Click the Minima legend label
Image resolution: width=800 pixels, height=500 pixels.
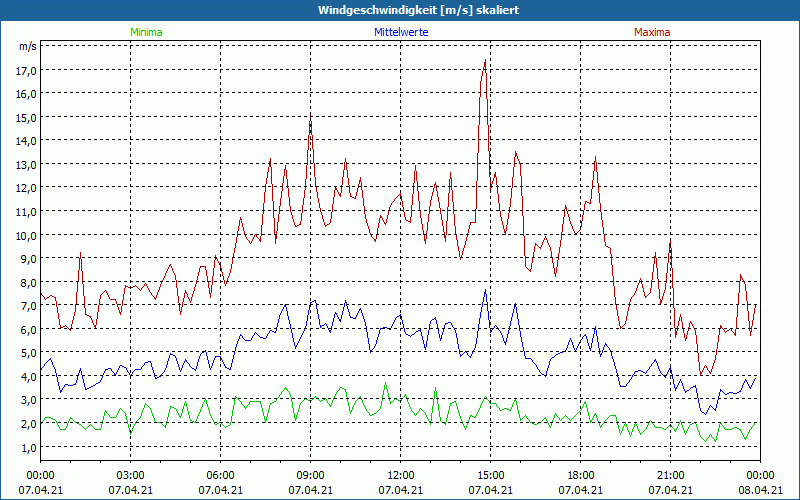146,32
